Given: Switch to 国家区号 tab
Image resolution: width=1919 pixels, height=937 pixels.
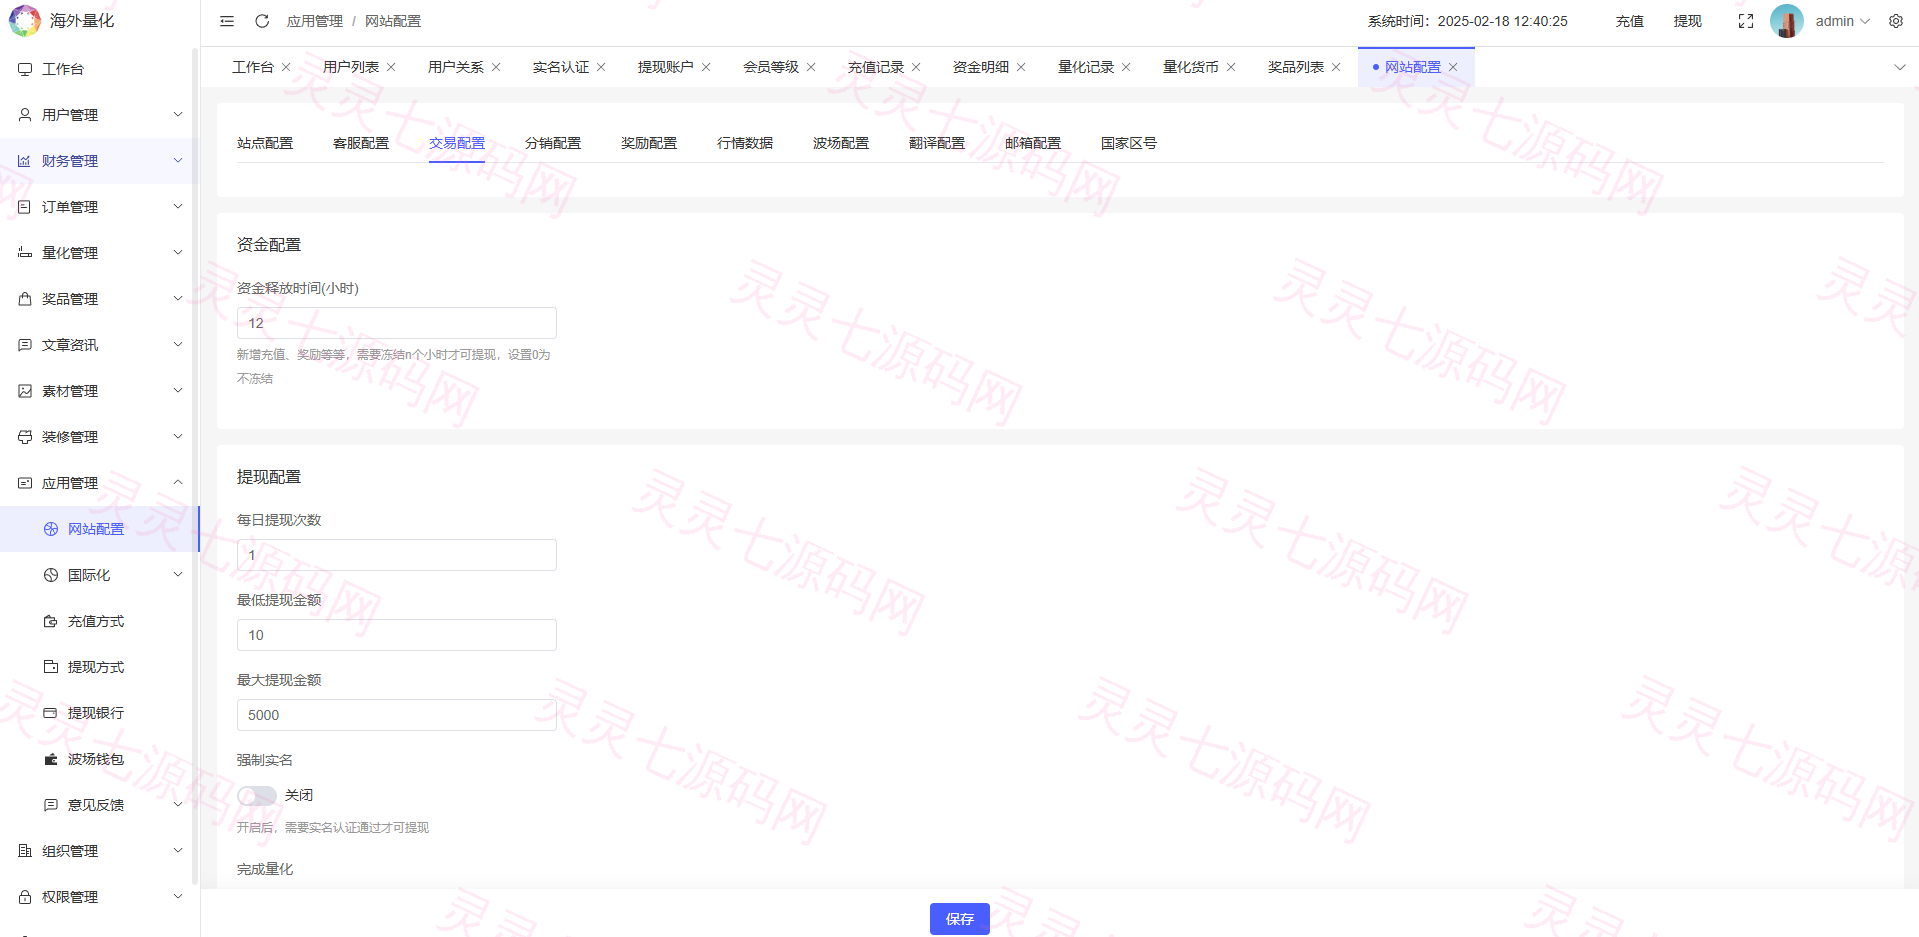Looking at the screenshot, I should tap(1129, 143).
